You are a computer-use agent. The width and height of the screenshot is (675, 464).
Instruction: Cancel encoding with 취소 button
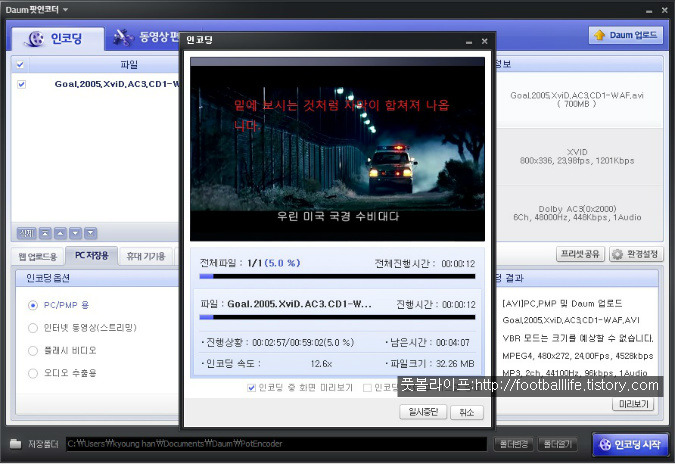coord(467,412)
